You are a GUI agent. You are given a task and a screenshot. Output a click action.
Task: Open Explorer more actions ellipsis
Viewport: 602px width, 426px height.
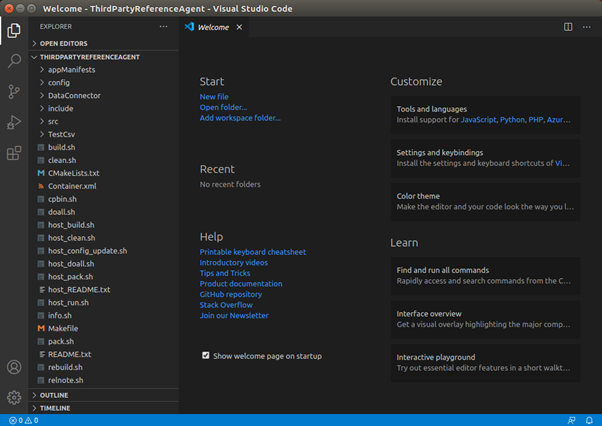click(164, 26)
